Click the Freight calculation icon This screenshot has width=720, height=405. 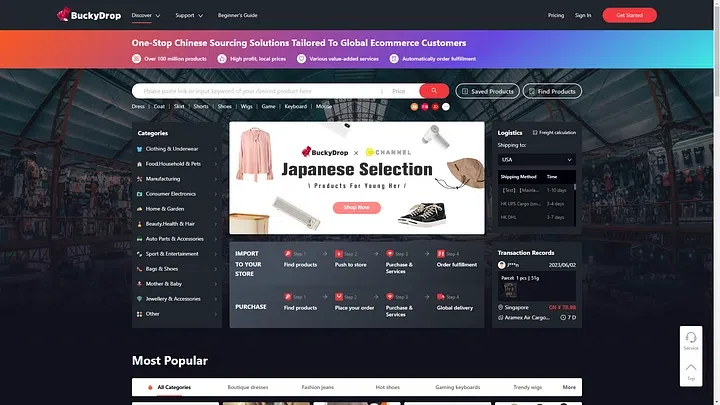[x=535, y=133]
